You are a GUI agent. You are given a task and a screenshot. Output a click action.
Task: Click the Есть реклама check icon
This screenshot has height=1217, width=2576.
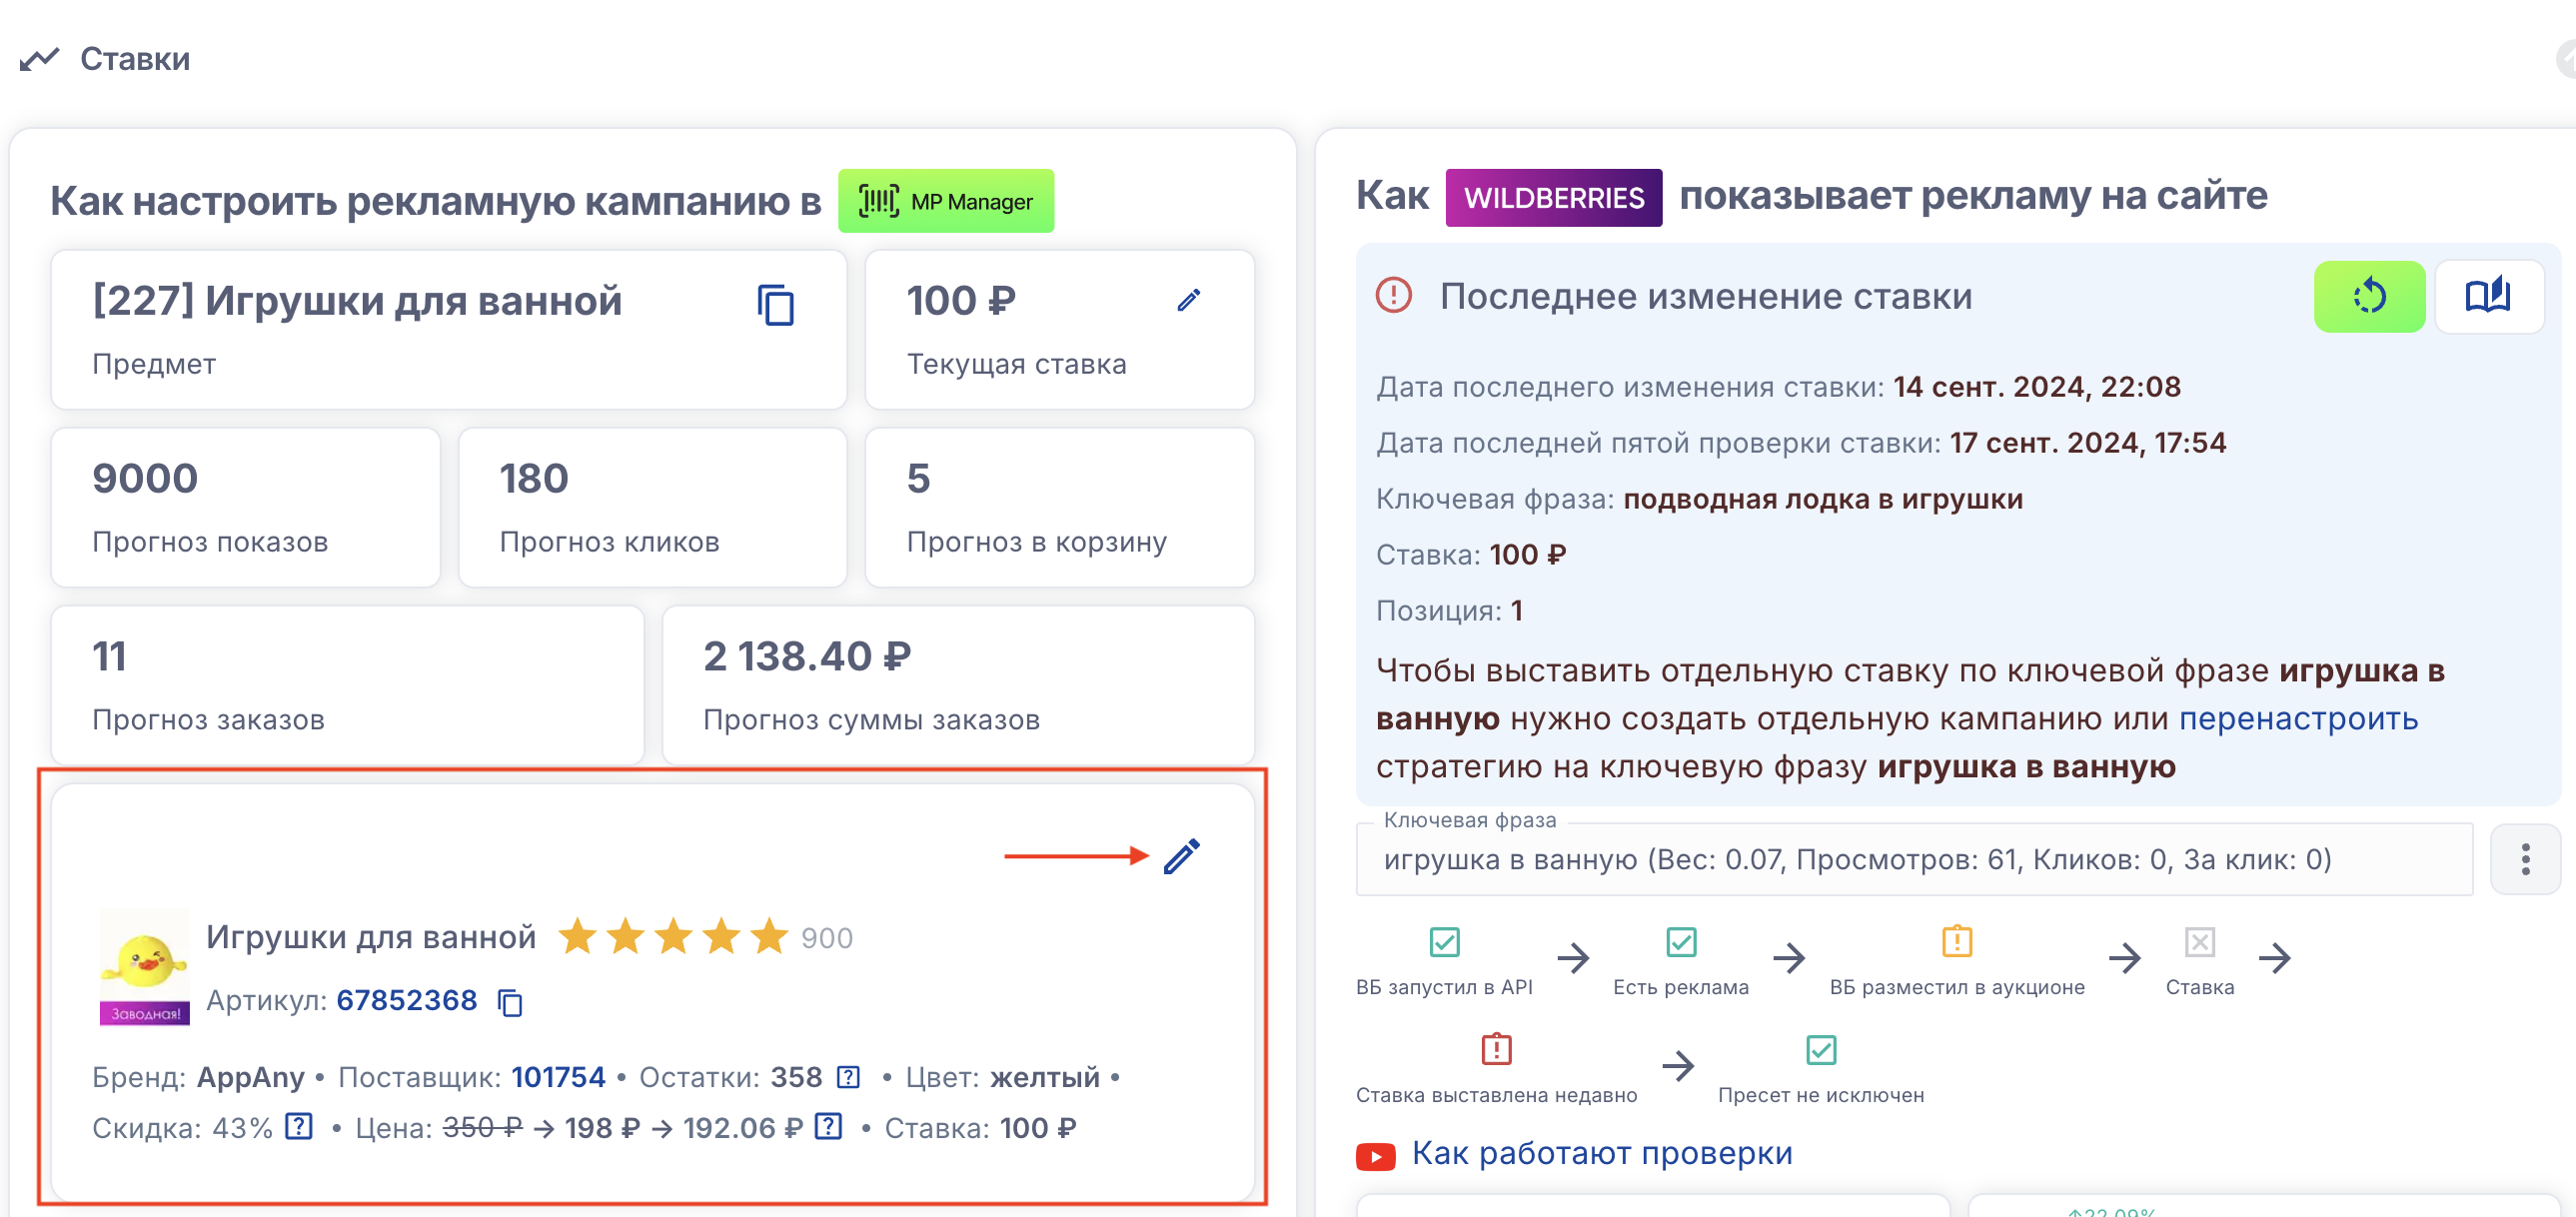(x=1680, y=942)
